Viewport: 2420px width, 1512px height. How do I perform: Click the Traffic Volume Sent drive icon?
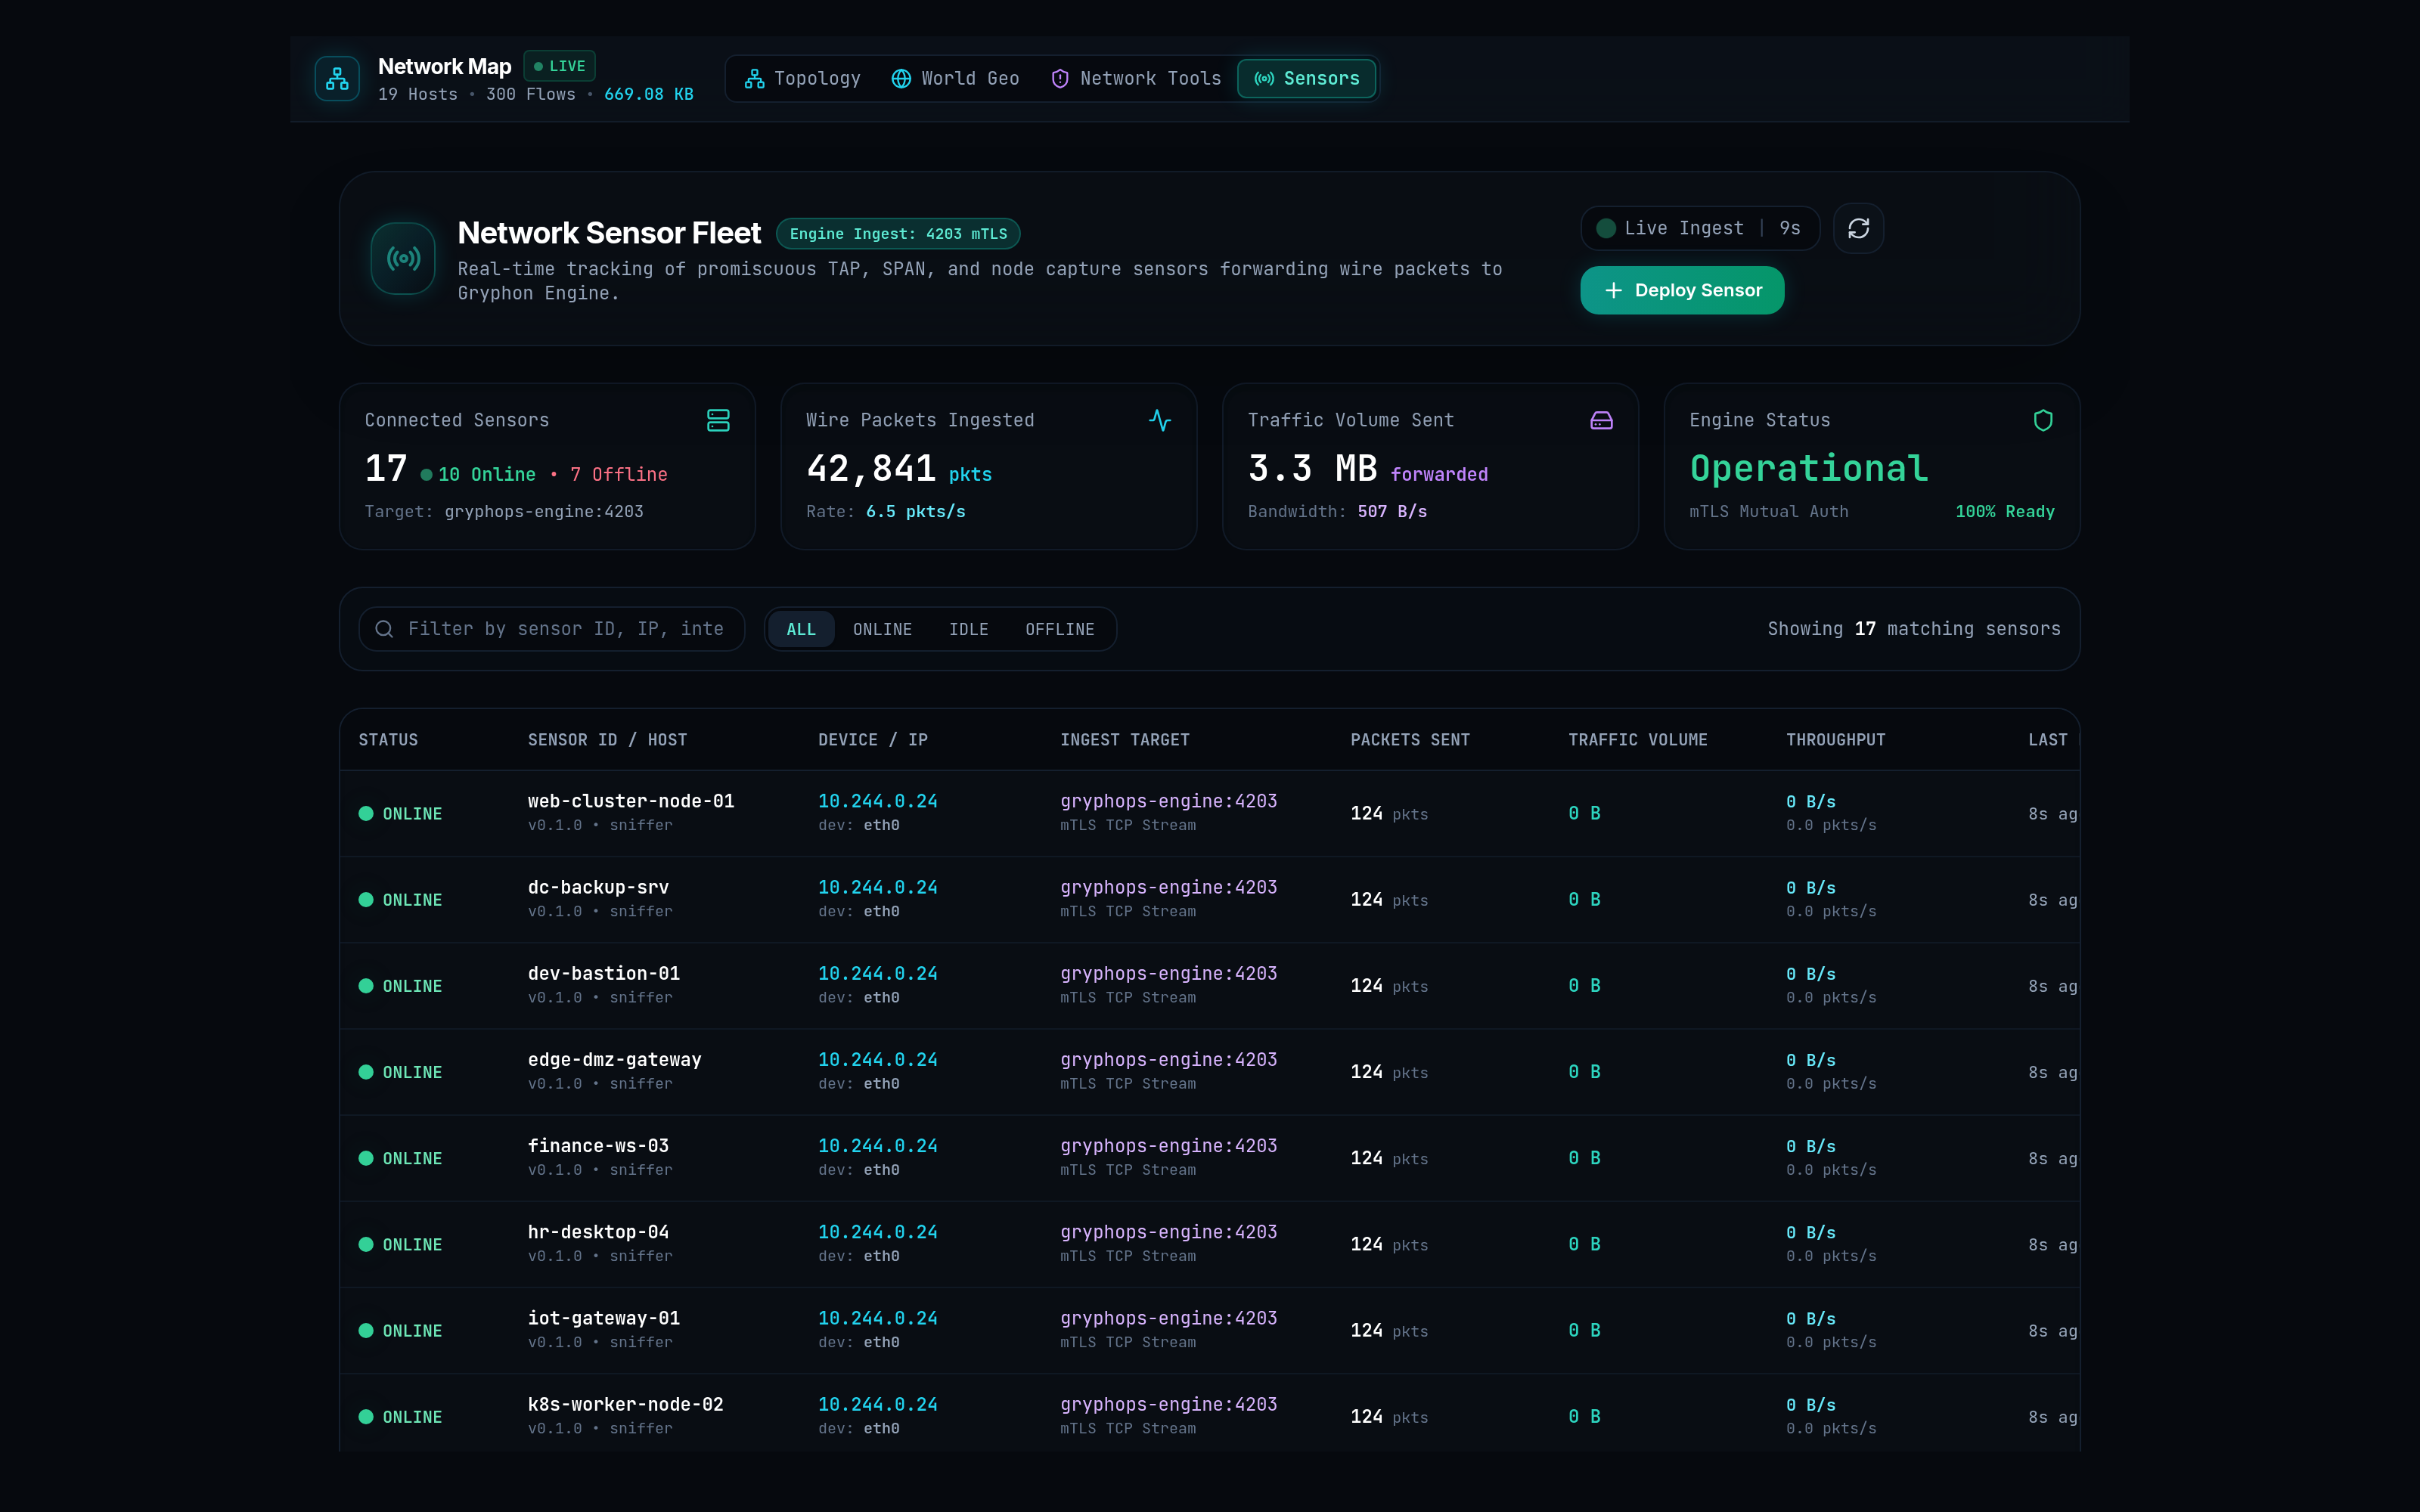tap(1601, 421)
